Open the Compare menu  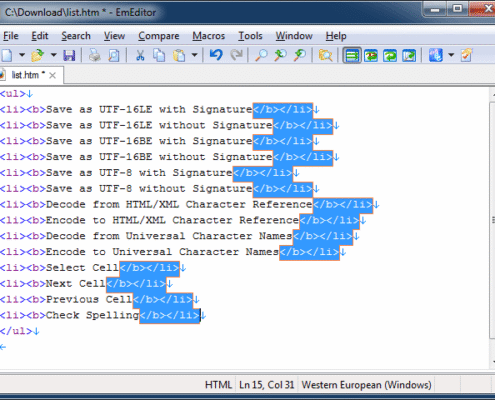coord(159,36)
